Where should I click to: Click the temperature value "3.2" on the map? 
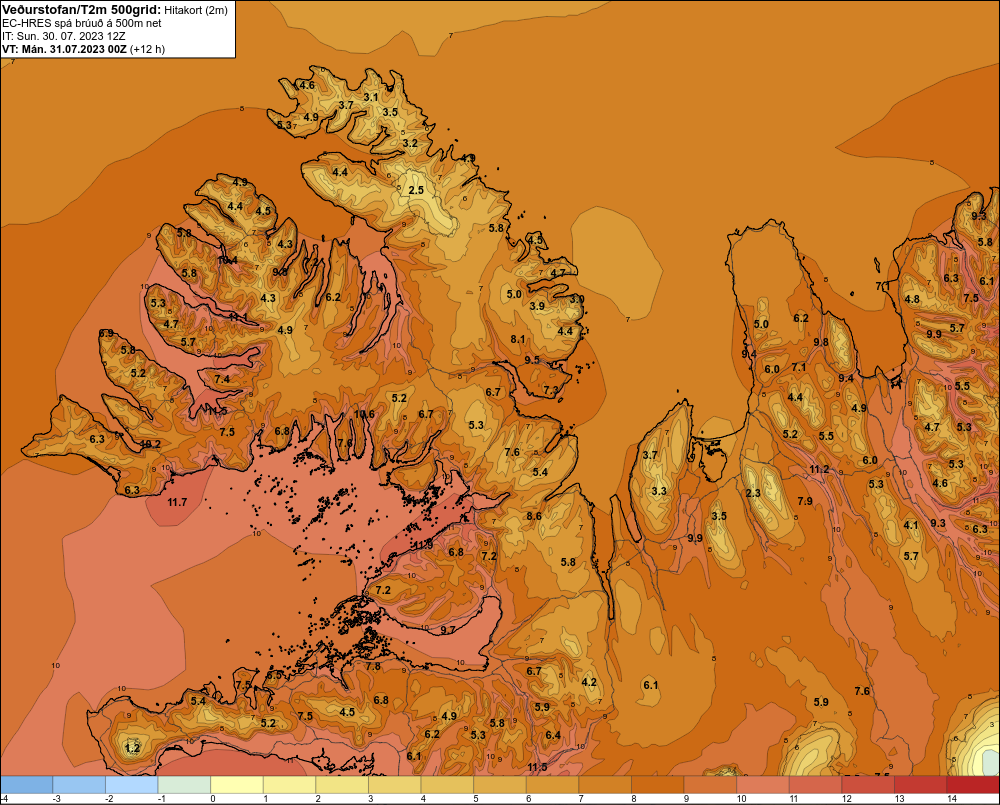(x=410, y=143)
